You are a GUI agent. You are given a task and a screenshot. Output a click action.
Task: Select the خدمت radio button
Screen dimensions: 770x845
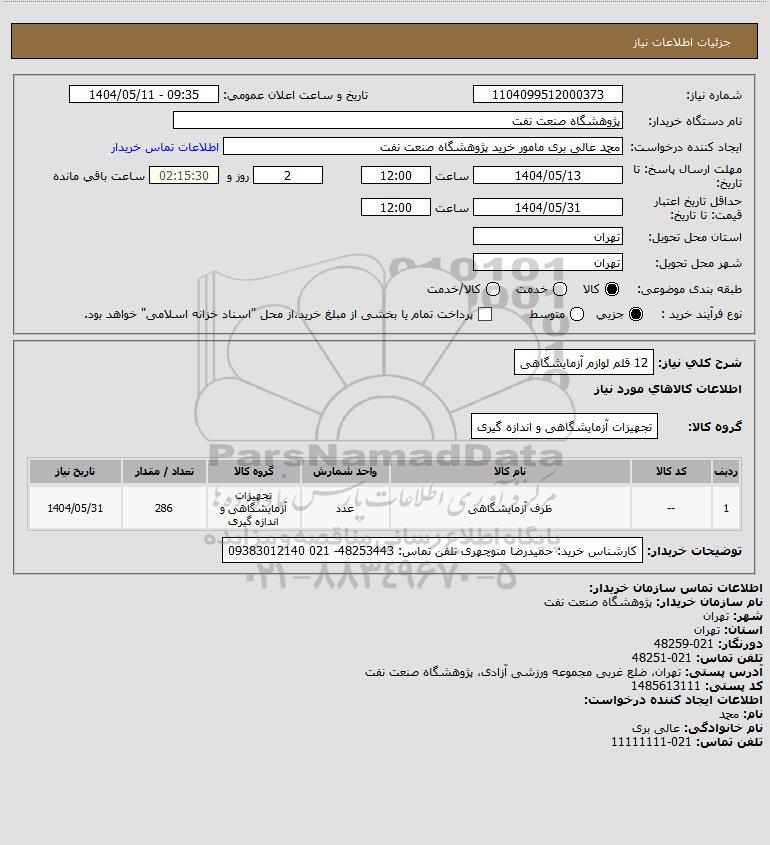pyautogui.click(x=560, y=289)
